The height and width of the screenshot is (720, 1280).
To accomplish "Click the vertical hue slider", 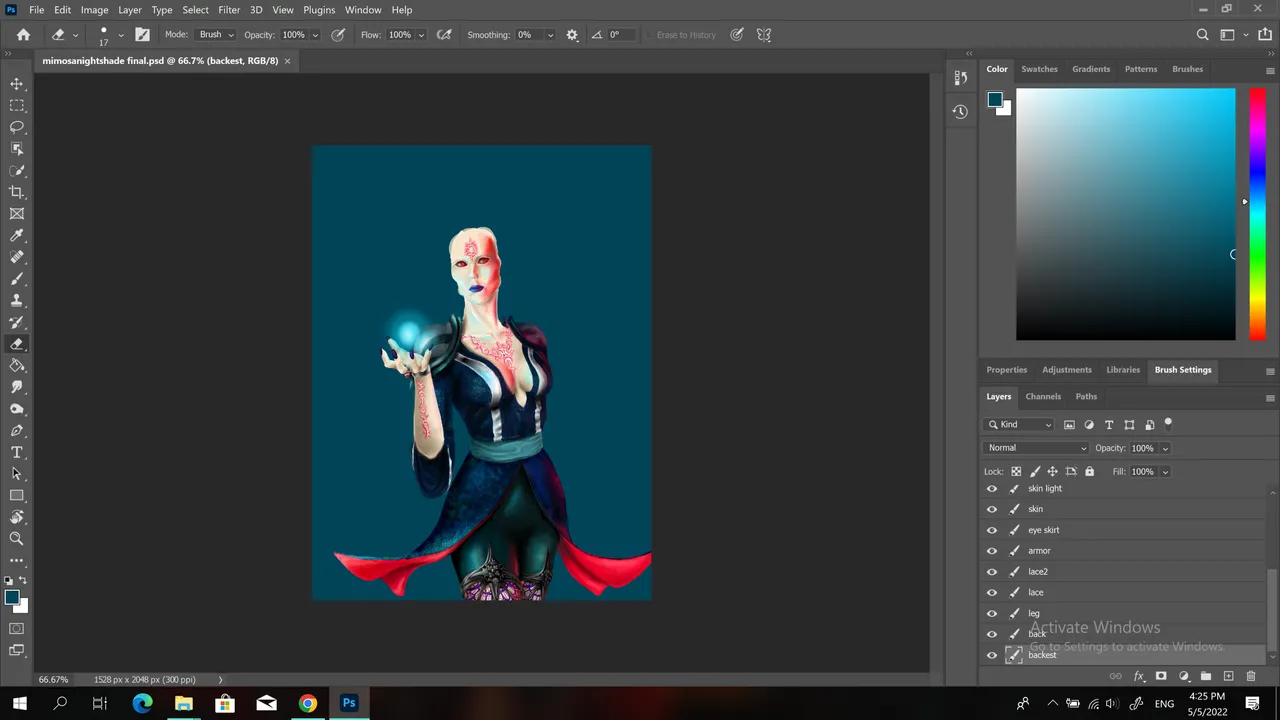I will [x=1257, y=214].
